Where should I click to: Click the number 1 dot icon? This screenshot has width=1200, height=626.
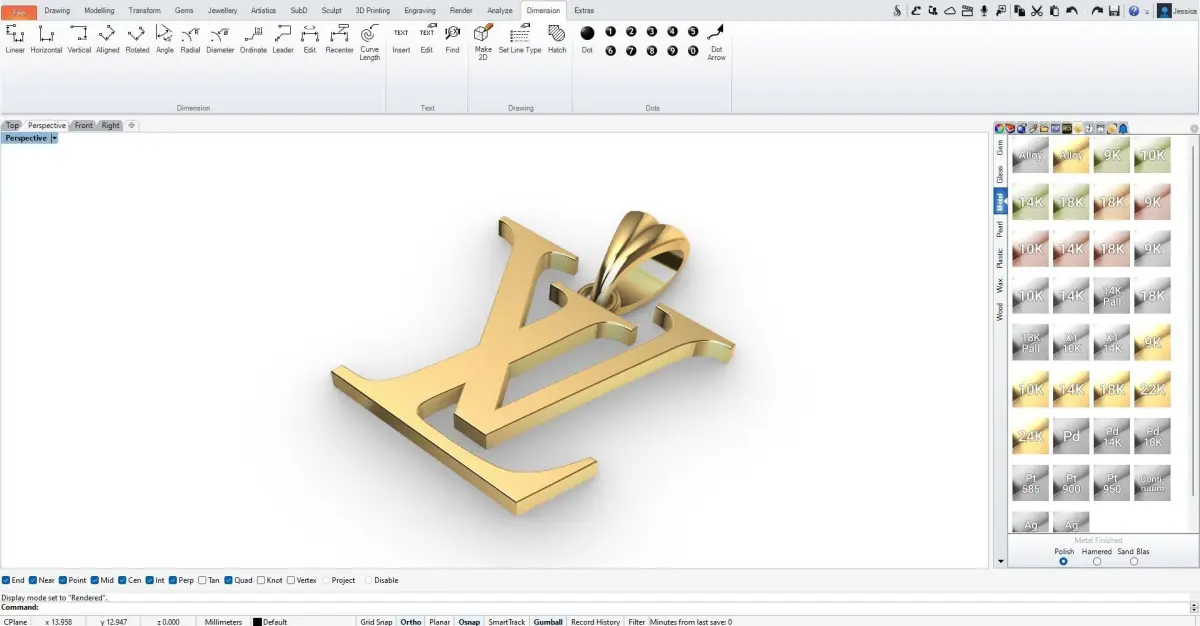pos(610,32)
